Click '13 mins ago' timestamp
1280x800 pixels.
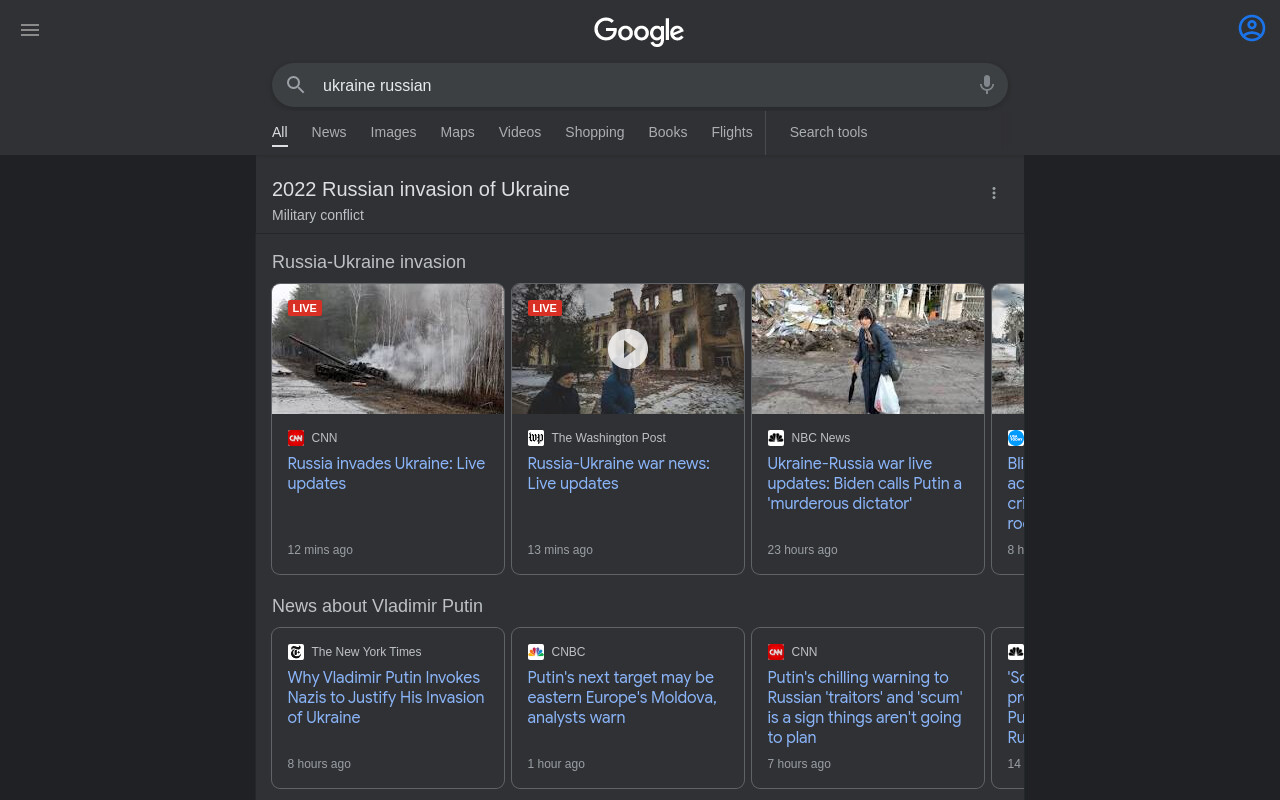(x=560, y=550)
